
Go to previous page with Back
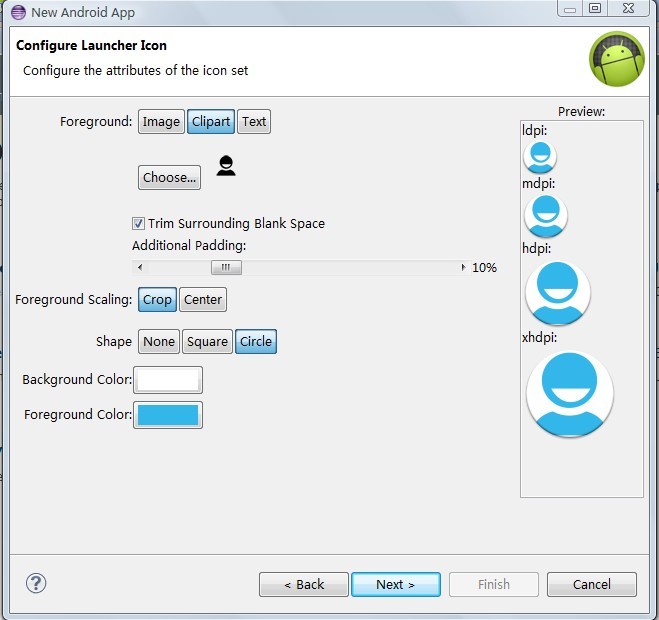click(304, 584)
